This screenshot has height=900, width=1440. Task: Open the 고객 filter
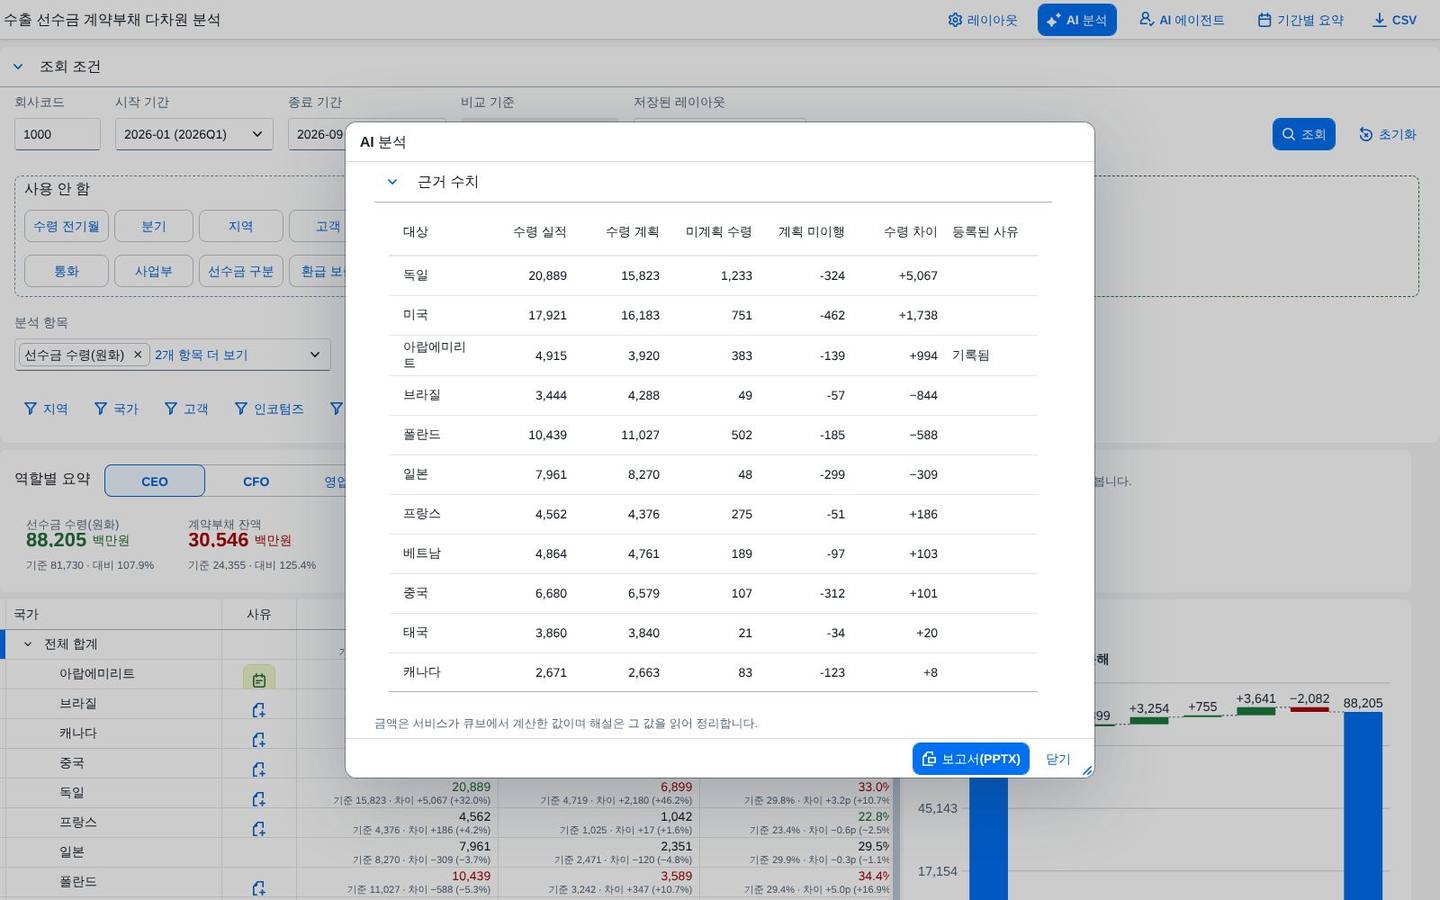coord(186,408)
